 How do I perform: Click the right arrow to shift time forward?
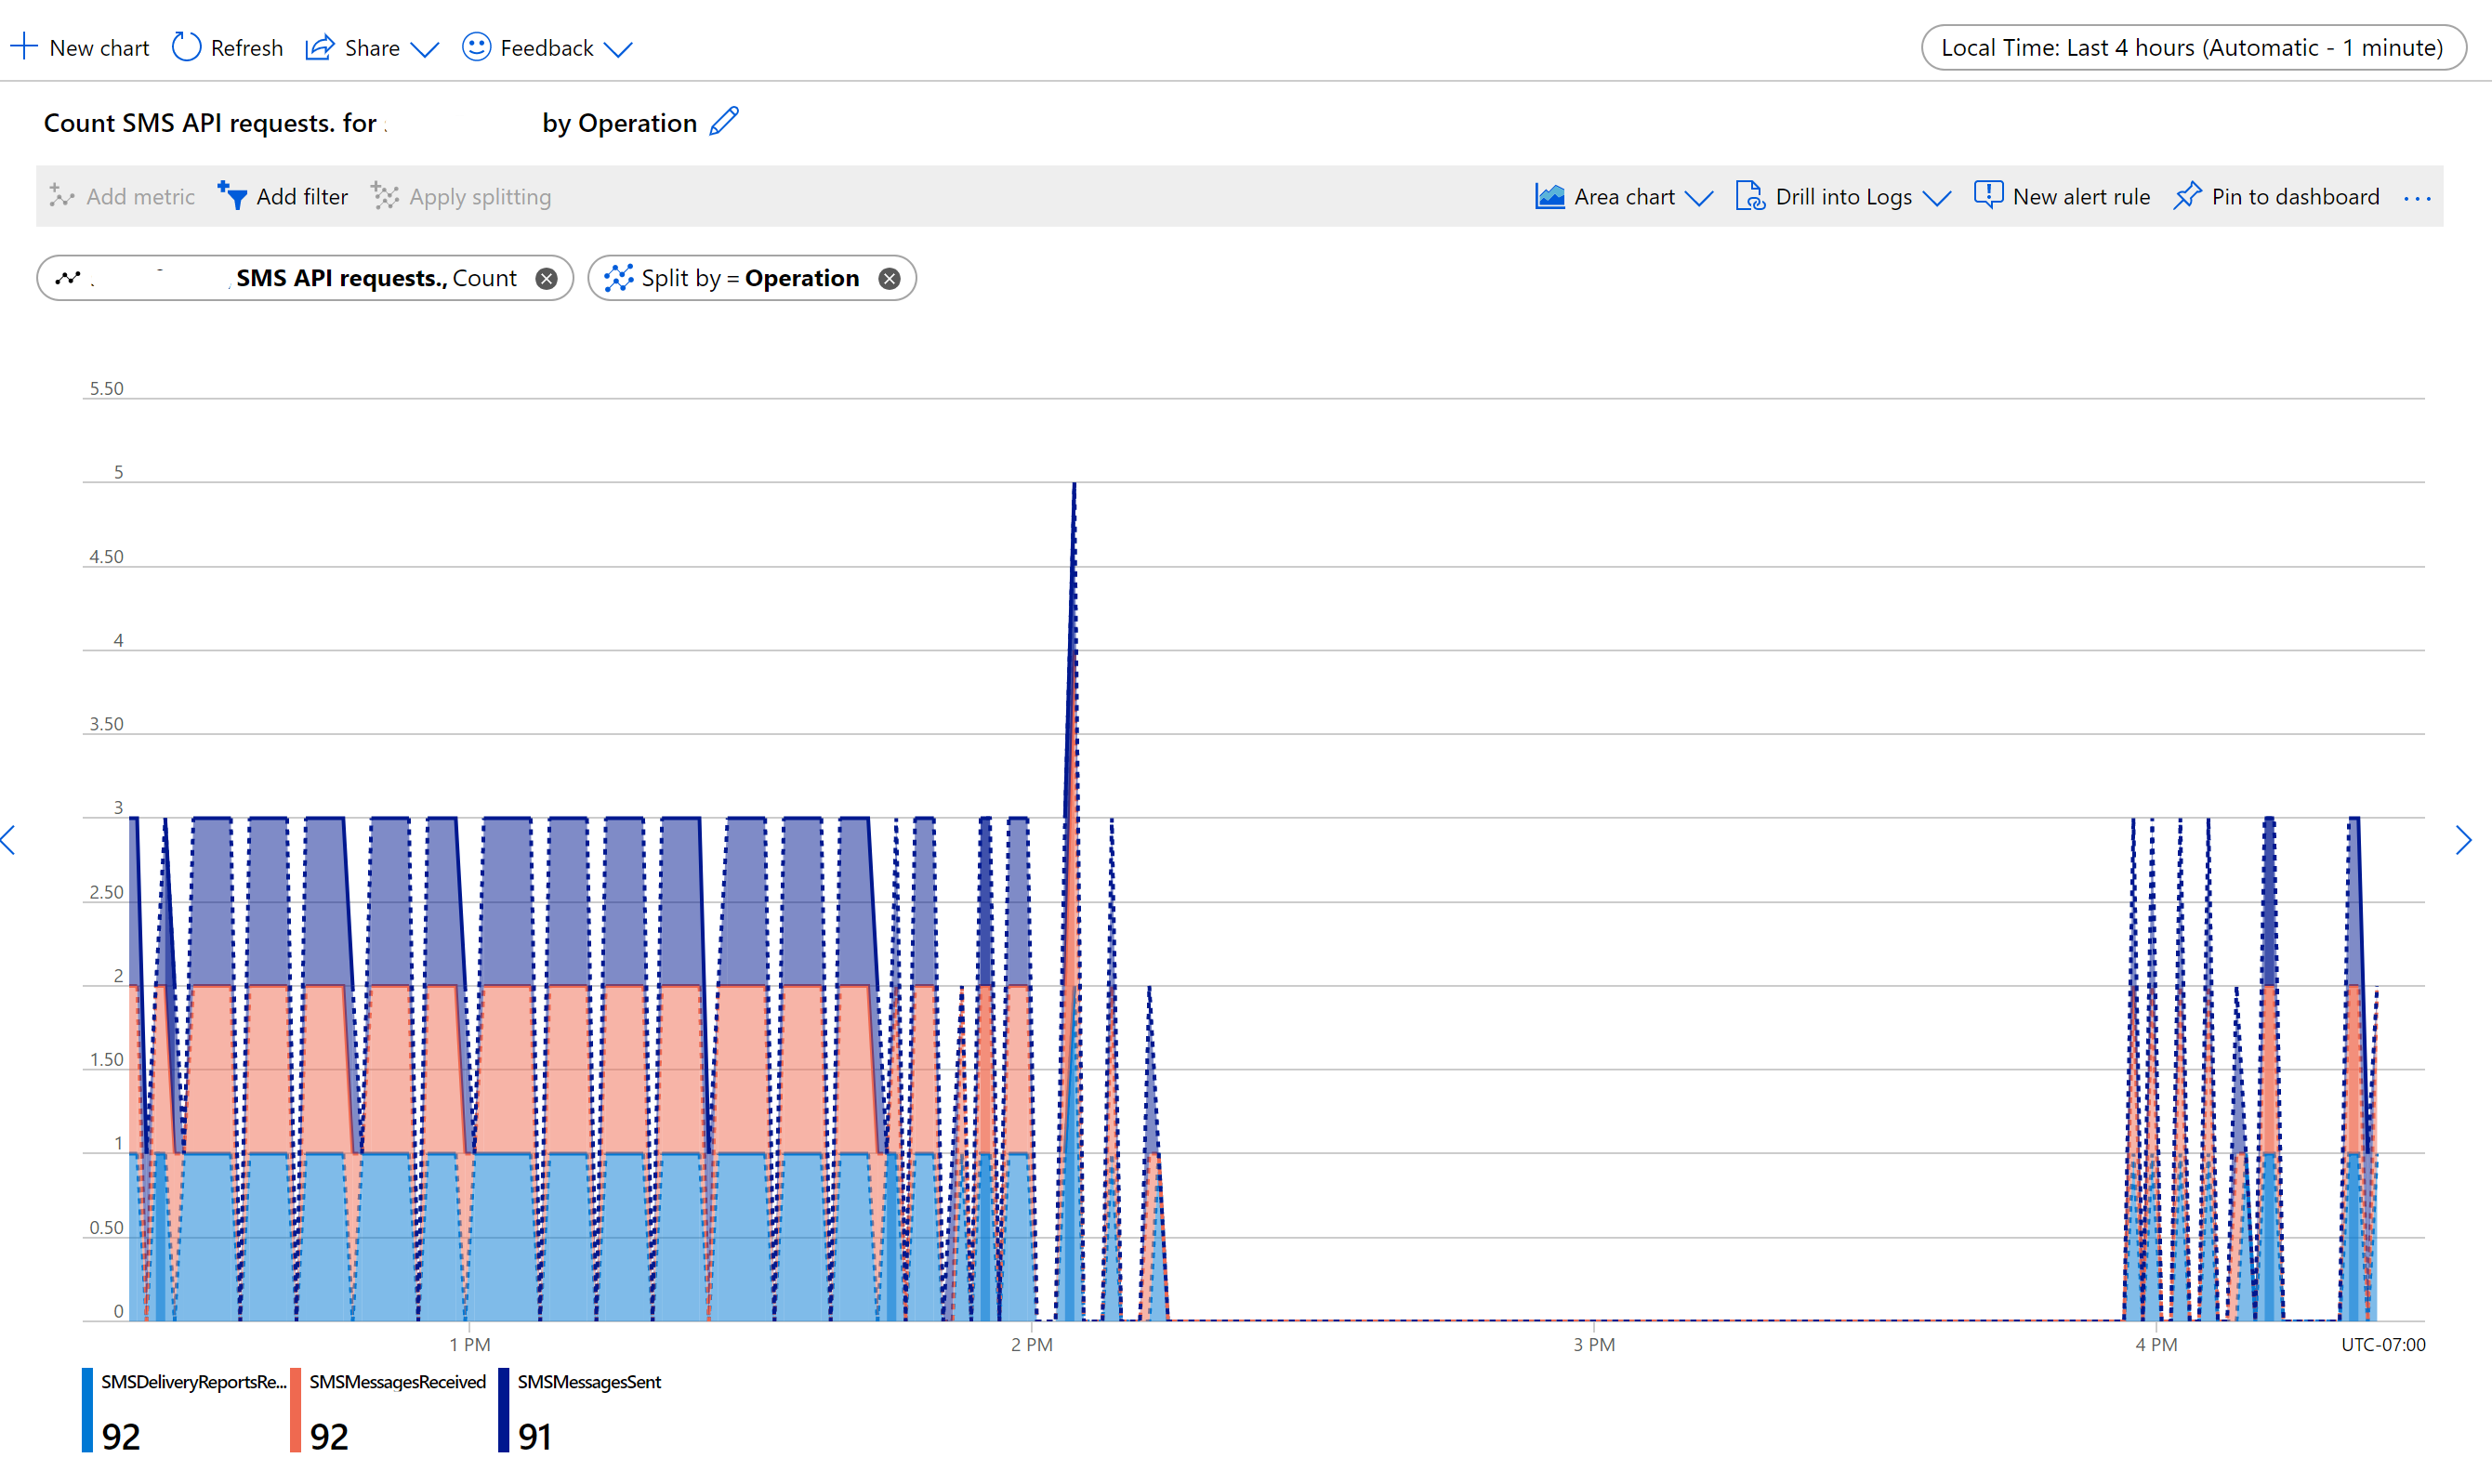pos(2463,840)
